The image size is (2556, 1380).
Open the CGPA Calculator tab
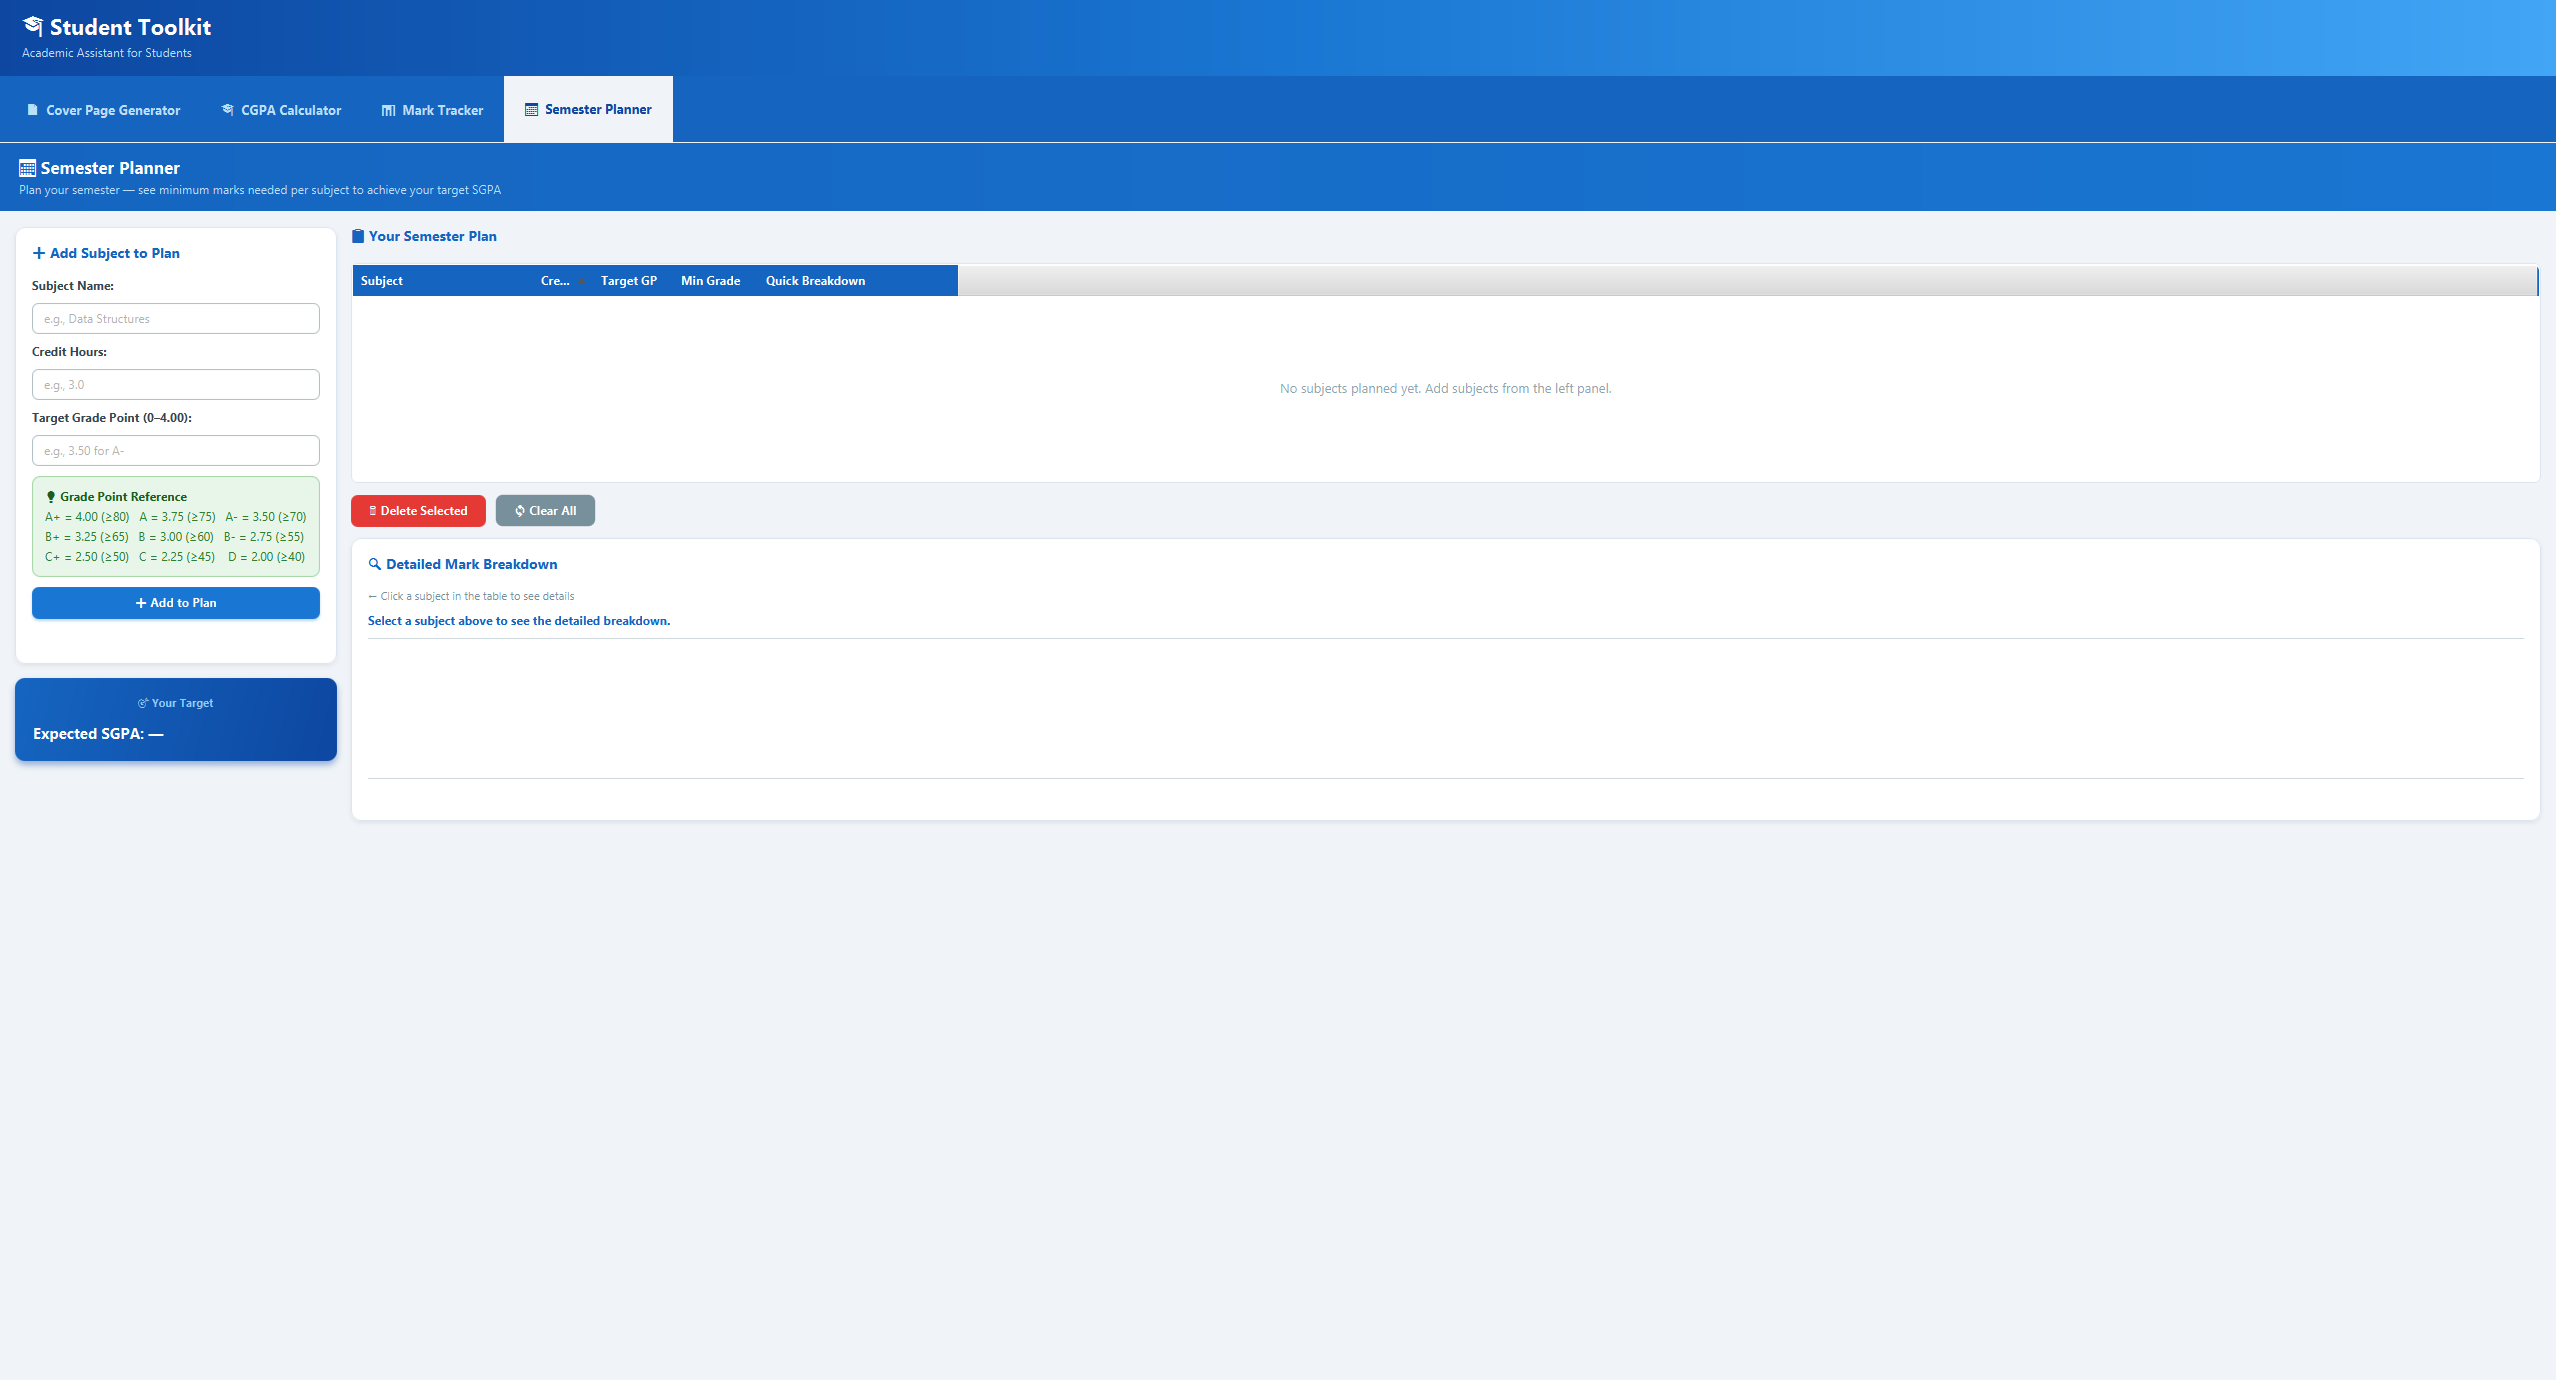click(281, 110)
